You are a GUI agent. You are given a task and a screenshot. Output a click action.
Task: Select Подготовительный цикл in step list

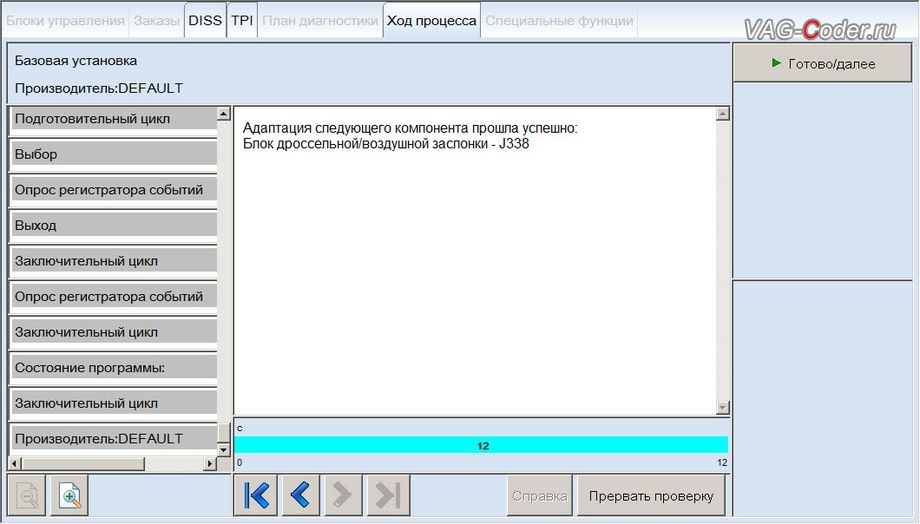[113, 119]
